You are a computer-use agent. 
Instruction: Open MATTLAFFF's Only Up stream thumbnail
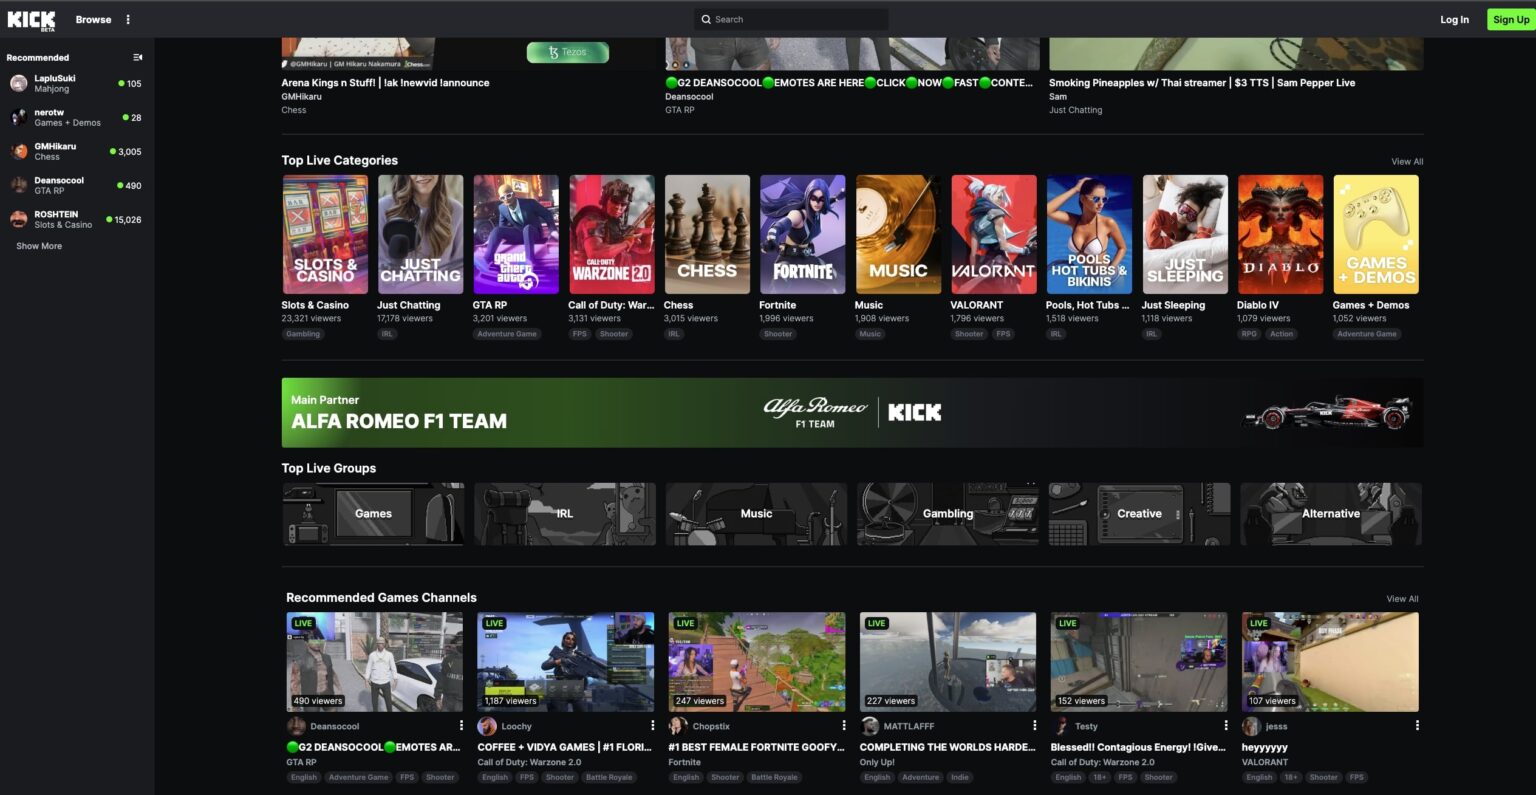948,662
